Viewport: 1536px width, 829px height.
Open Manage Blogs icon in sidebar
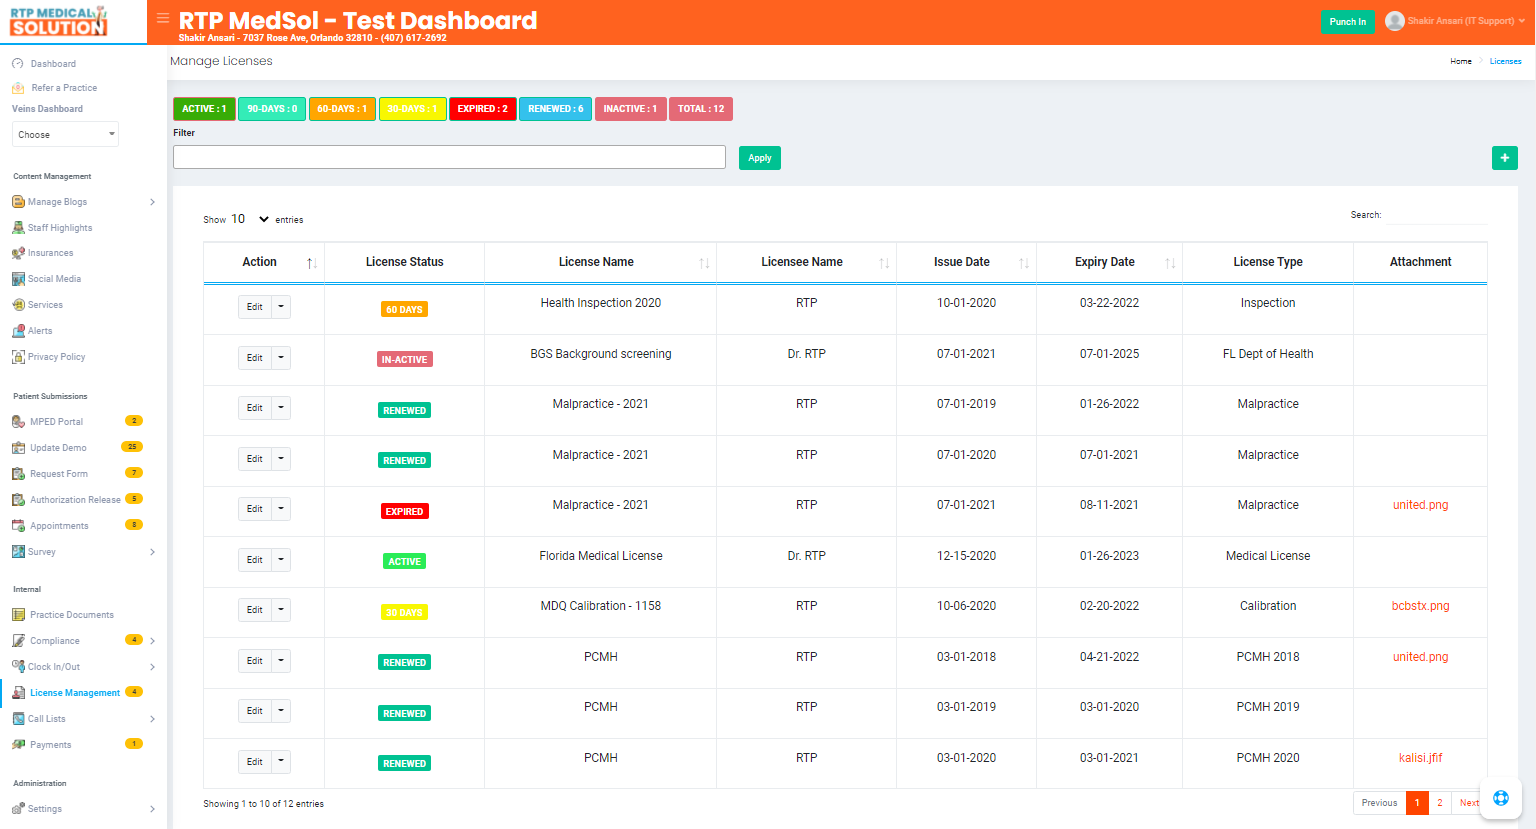point(18,202)
